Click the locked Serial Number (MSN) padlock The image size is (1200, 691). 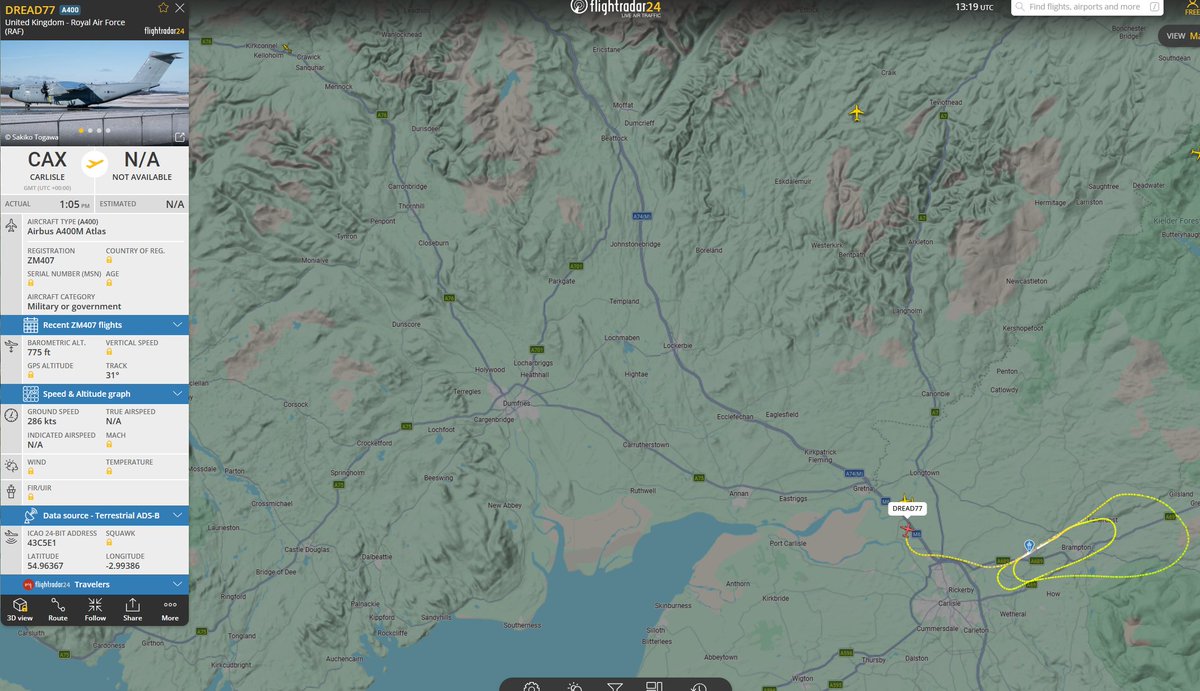[x=31, y=284]
